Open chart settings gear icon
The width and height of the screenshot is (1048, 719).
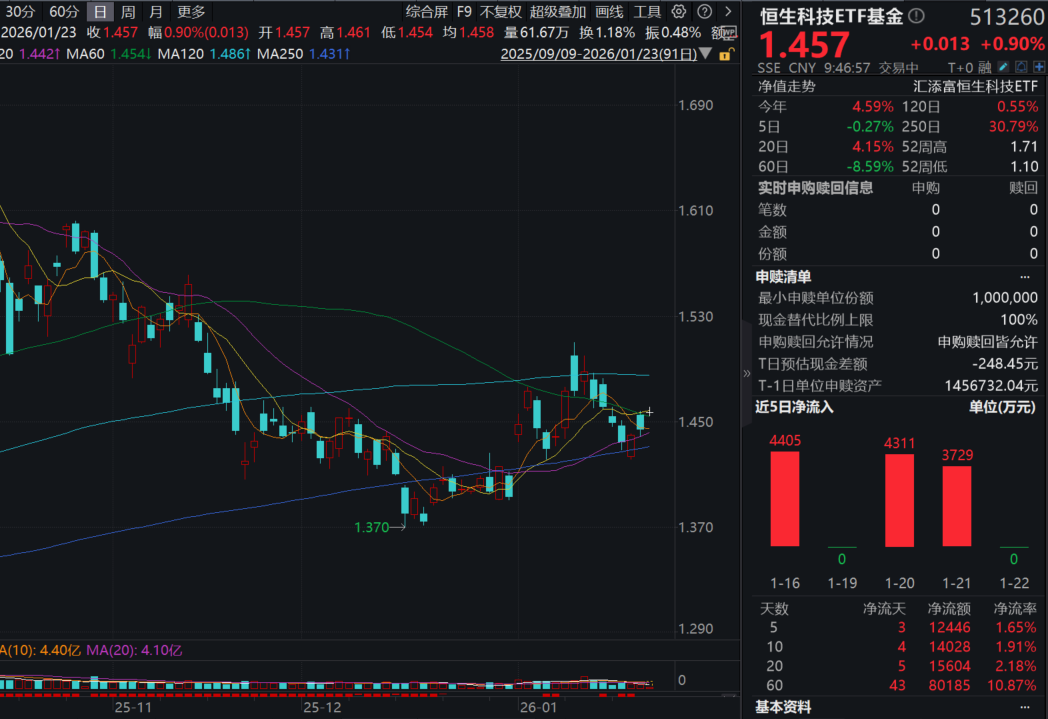679,12
